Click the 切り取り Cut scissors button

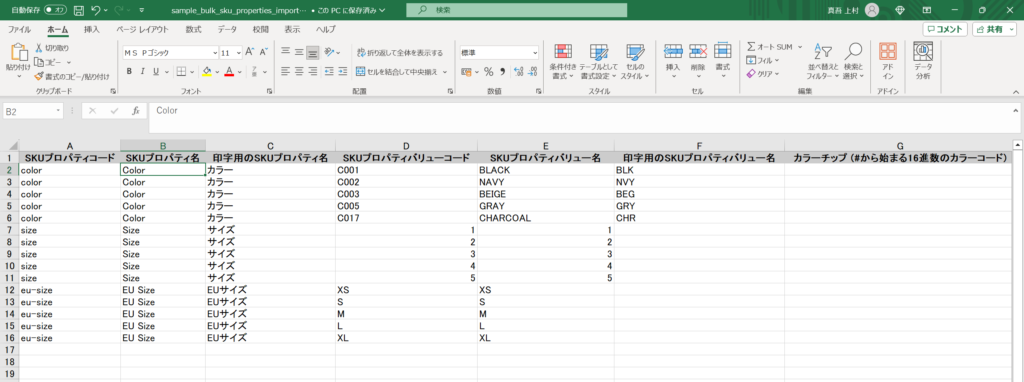[52, 48]
